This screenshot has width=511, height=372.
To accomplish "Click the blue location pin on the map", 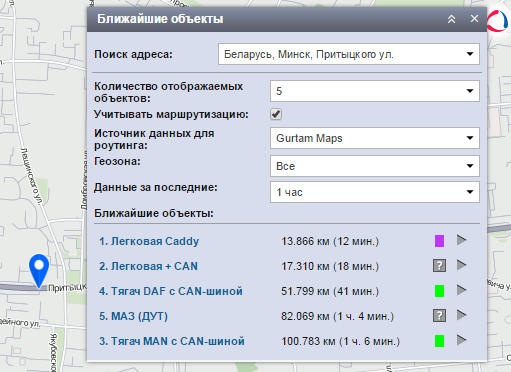I will 39,271.
